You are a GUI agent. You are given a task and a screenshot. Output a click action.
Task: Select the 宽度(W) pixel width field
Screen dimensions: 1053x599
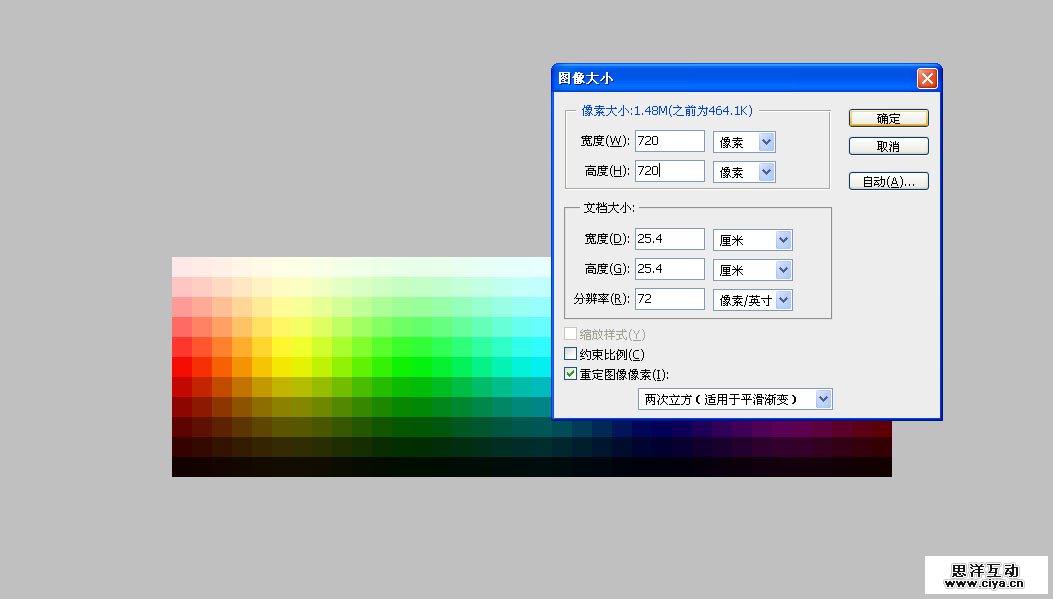tap(668, 140)
